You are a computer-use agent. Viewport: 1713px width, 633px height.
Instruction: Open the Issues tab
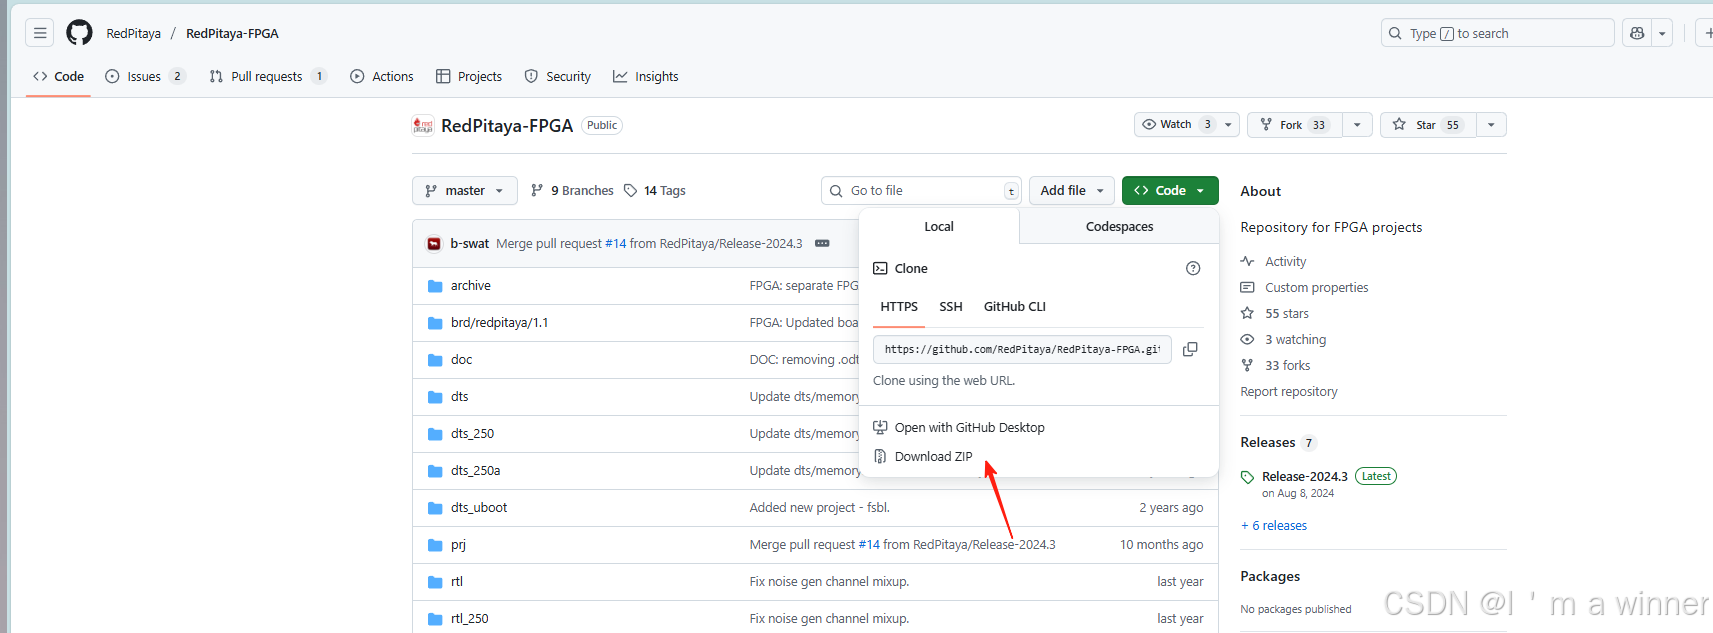(x=145, y=76)
